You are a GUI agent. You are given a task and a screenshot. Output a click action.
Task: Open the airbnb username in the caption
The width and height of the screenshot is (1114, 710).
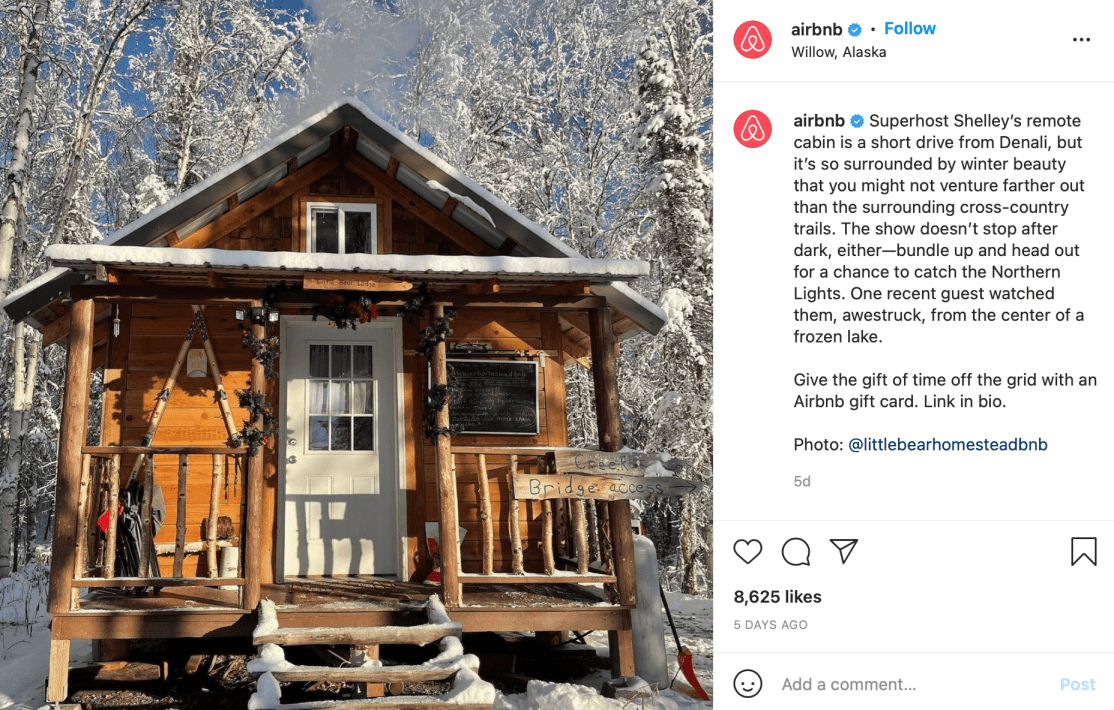pyautogui.click(x=819, y=120)
